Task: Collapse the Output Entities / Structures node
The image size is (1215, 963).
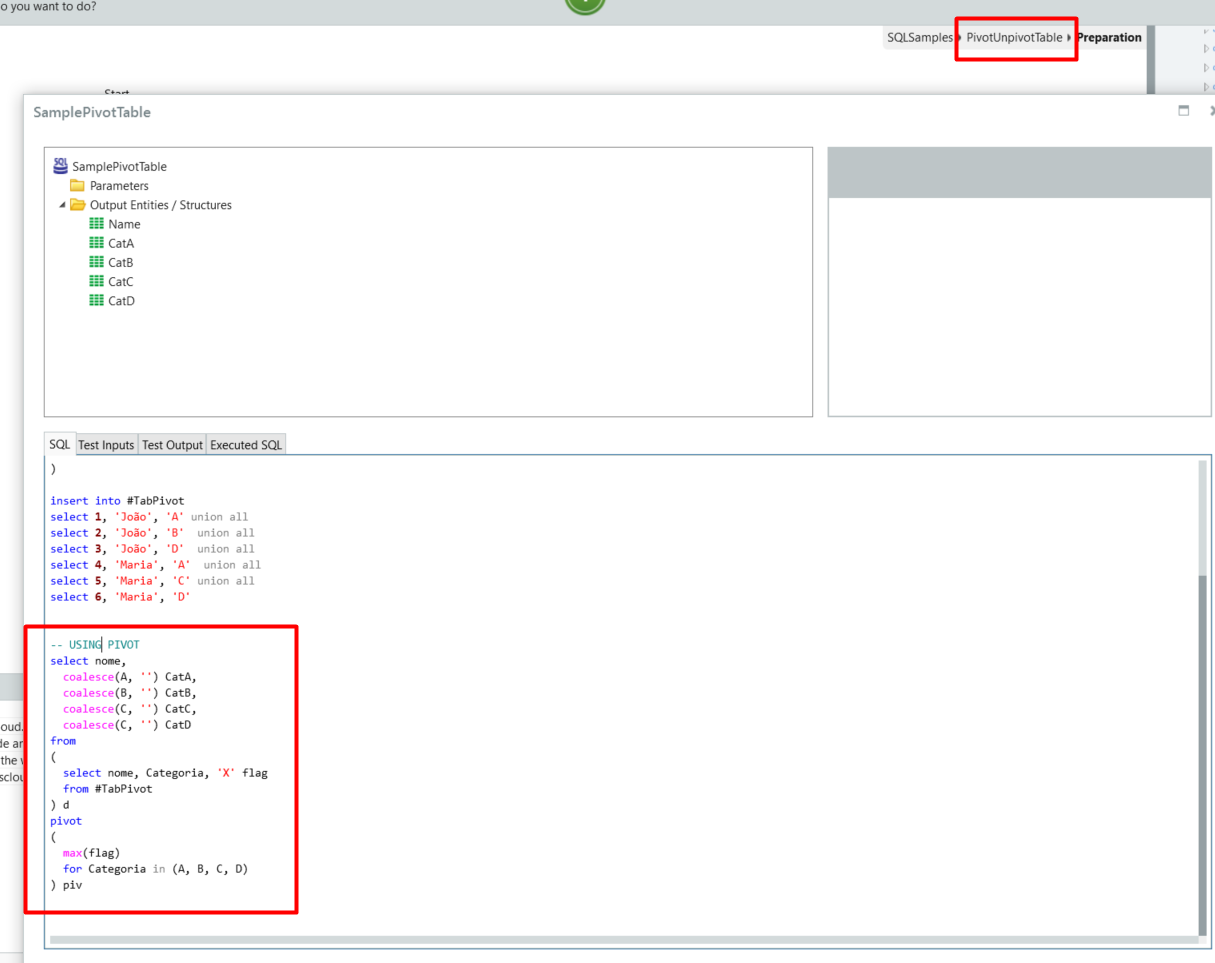Action: (x=62, y=204)
